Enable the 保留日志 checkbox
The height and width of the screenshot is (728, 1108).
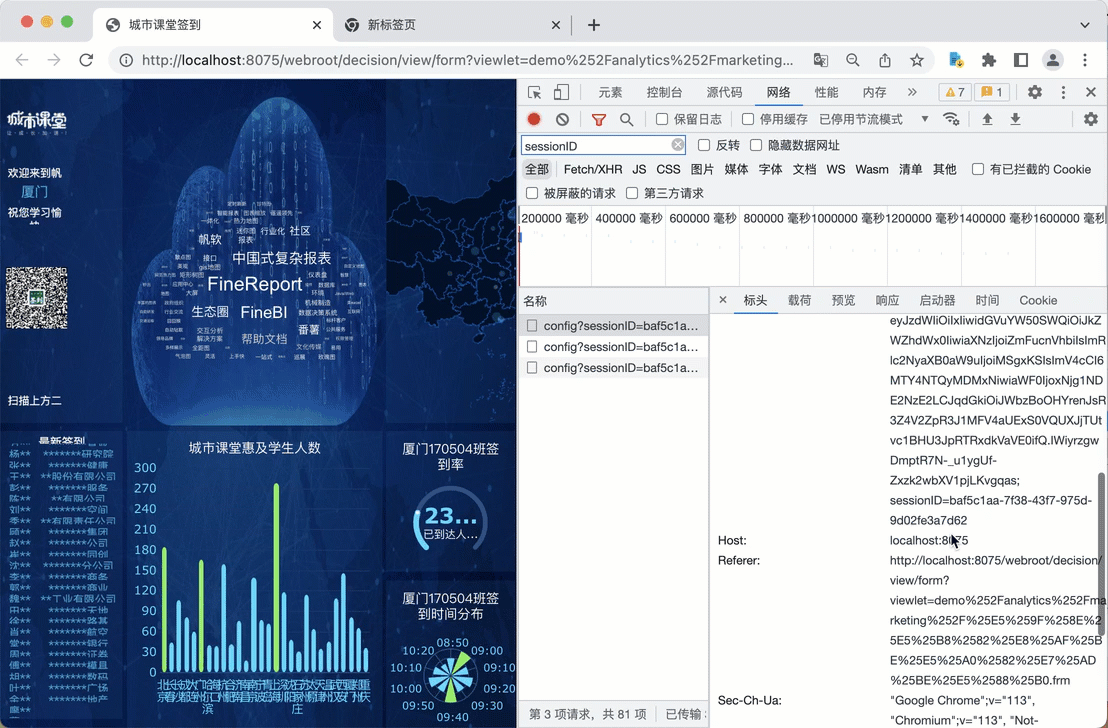[x=661, y=119]
